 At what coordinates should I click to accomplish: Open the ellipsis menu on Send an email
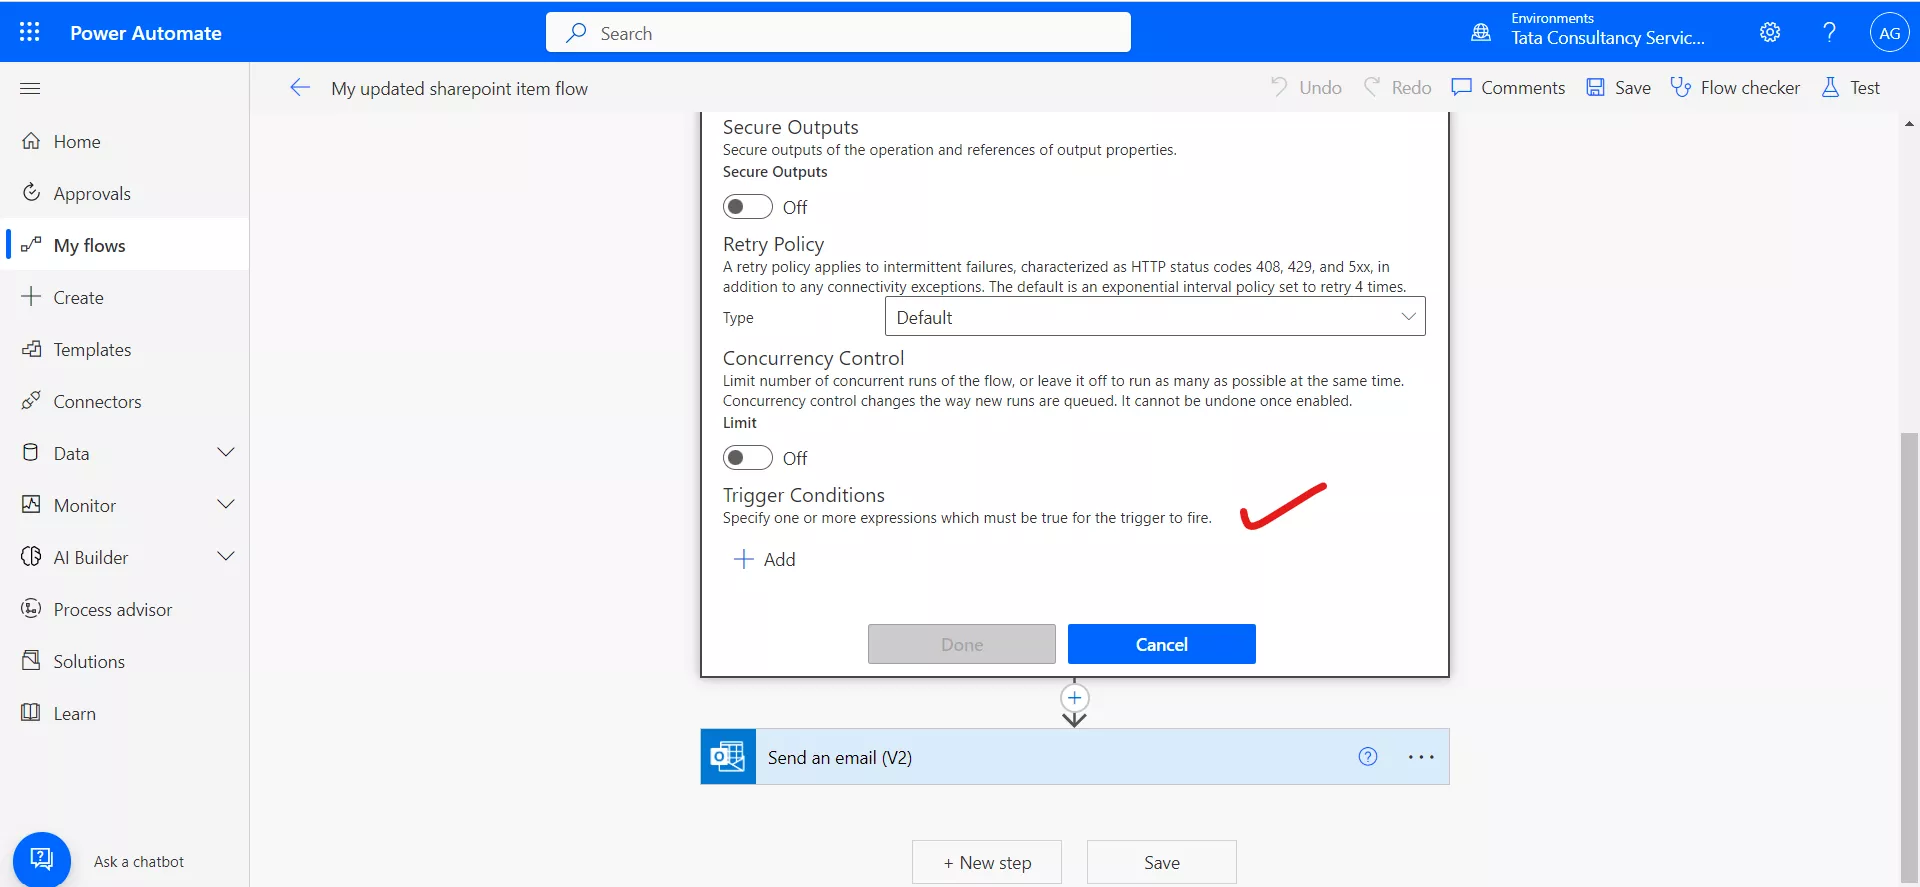pos(1421,757)
